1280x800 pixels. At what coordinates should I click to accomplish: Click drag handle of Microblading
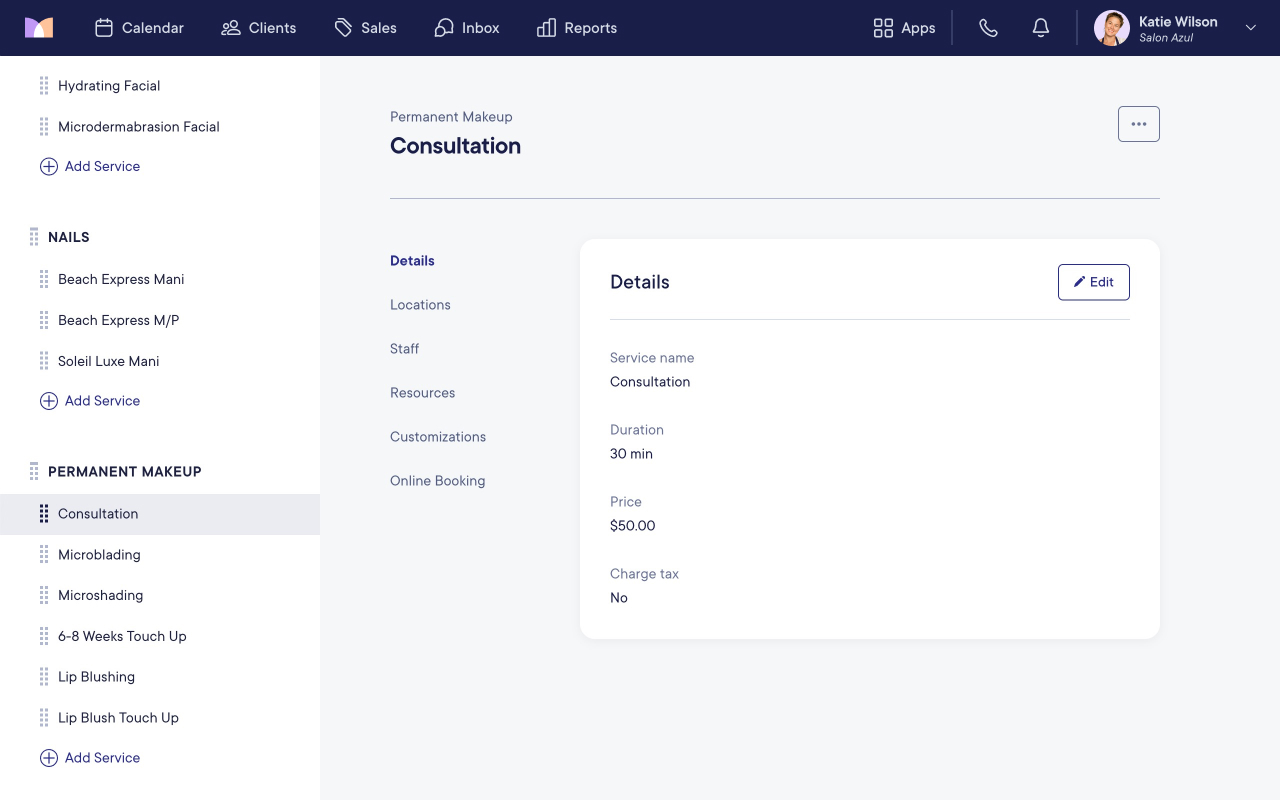[x=44, y=555]
